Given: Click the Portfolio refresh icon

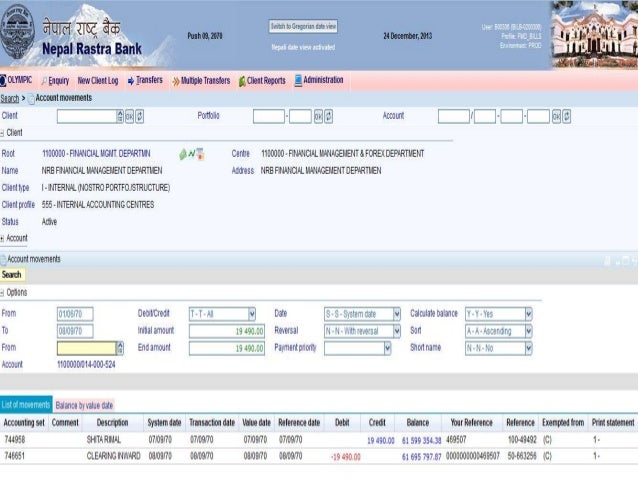Looking at the screenshot, I should (328, 116).
